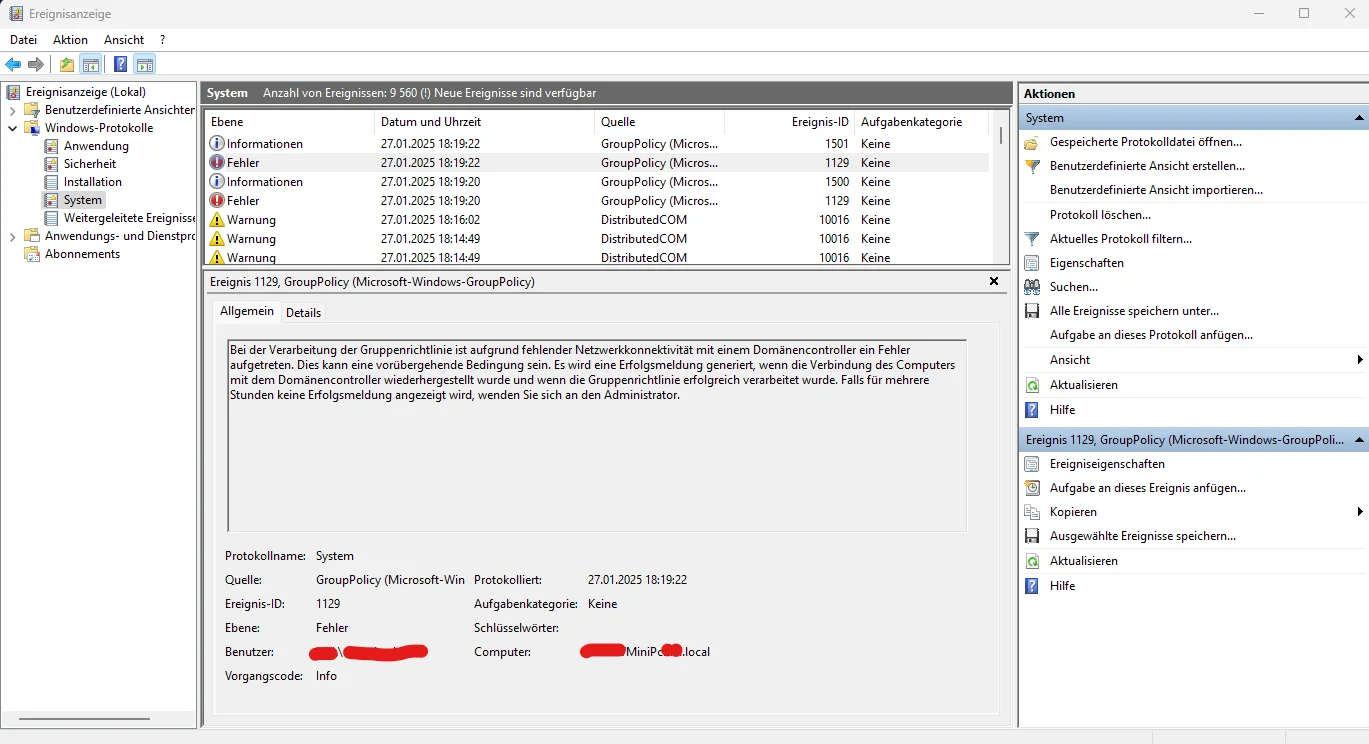Open the Kopieren submenu arrow
This screenshot has width=1369, height=744.
1360,512
